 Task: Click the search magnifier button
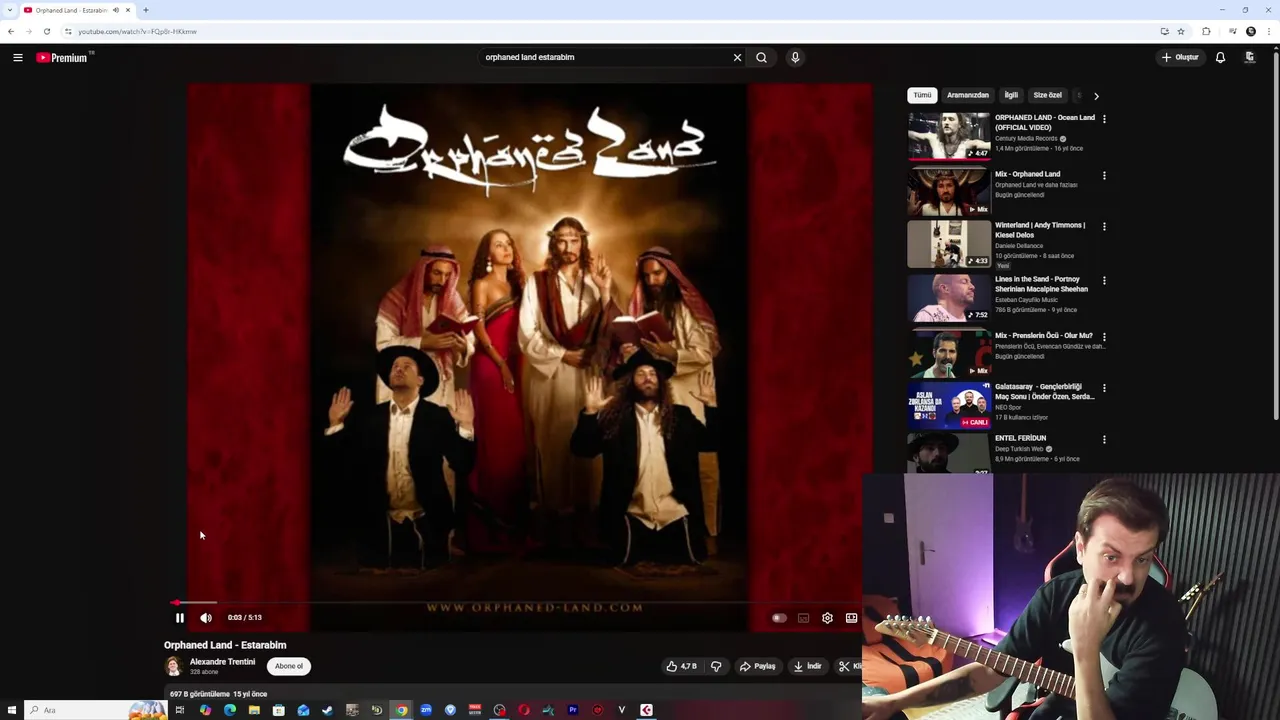coord(762,57)
